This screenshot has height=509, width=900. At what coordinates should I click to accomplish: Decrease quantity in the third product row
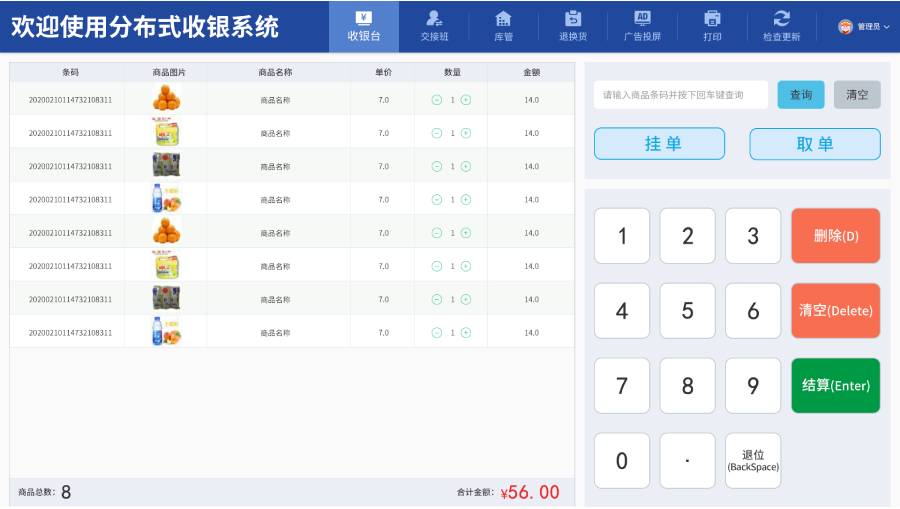click(x=437, y=166)
